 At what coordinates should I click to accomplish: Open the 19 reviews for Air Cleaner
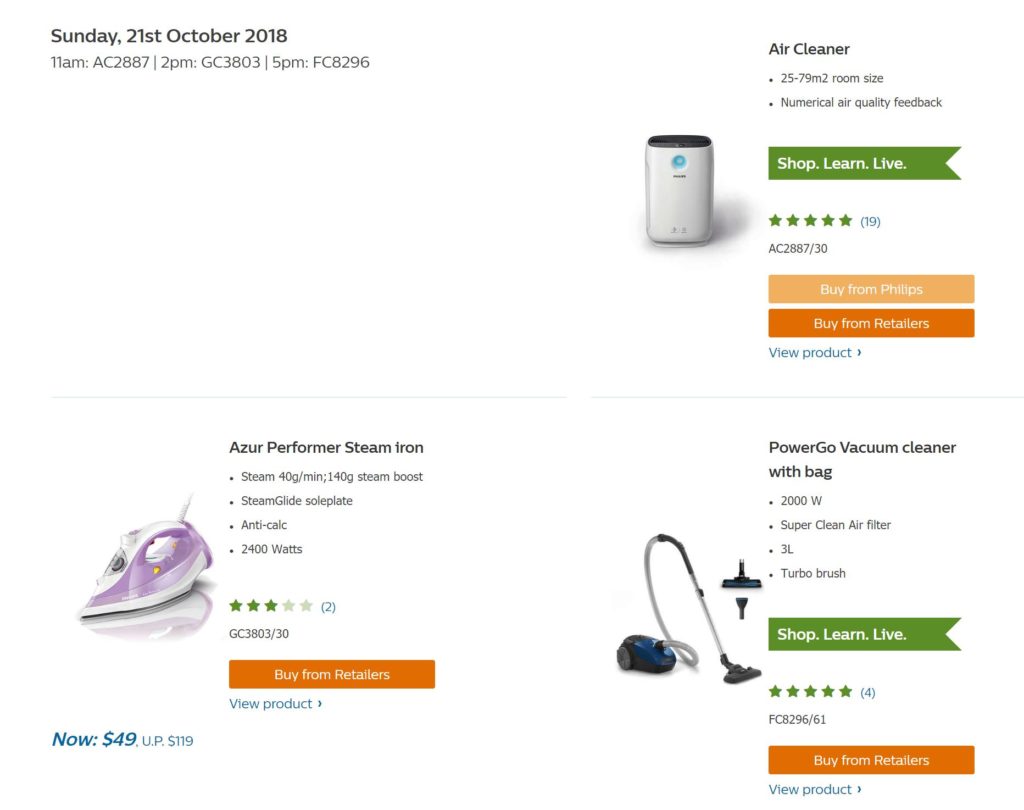click(x=870, y=222)
